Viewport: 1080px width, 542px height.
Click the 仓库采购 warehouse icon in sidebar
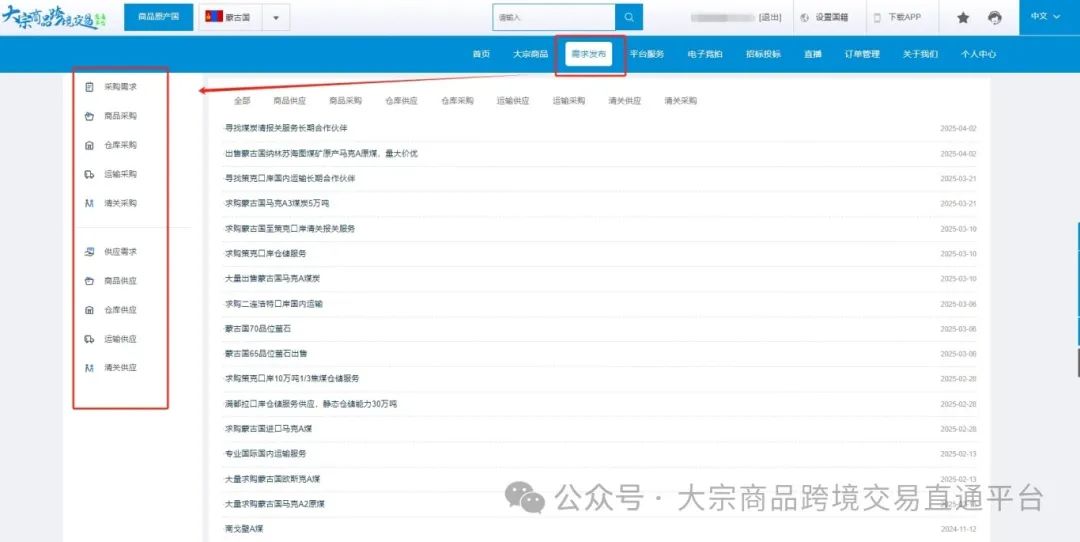click(90, 145)
